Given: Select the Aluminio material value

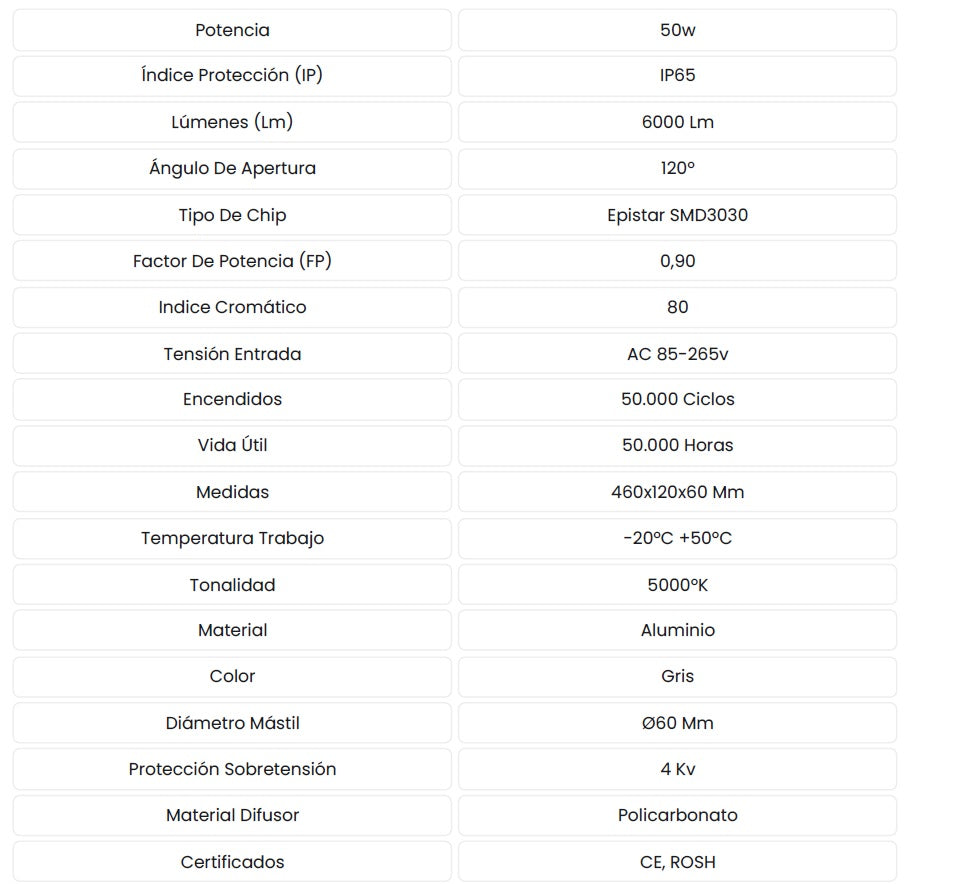Looking at the screenshot, I should coord(677,630).
